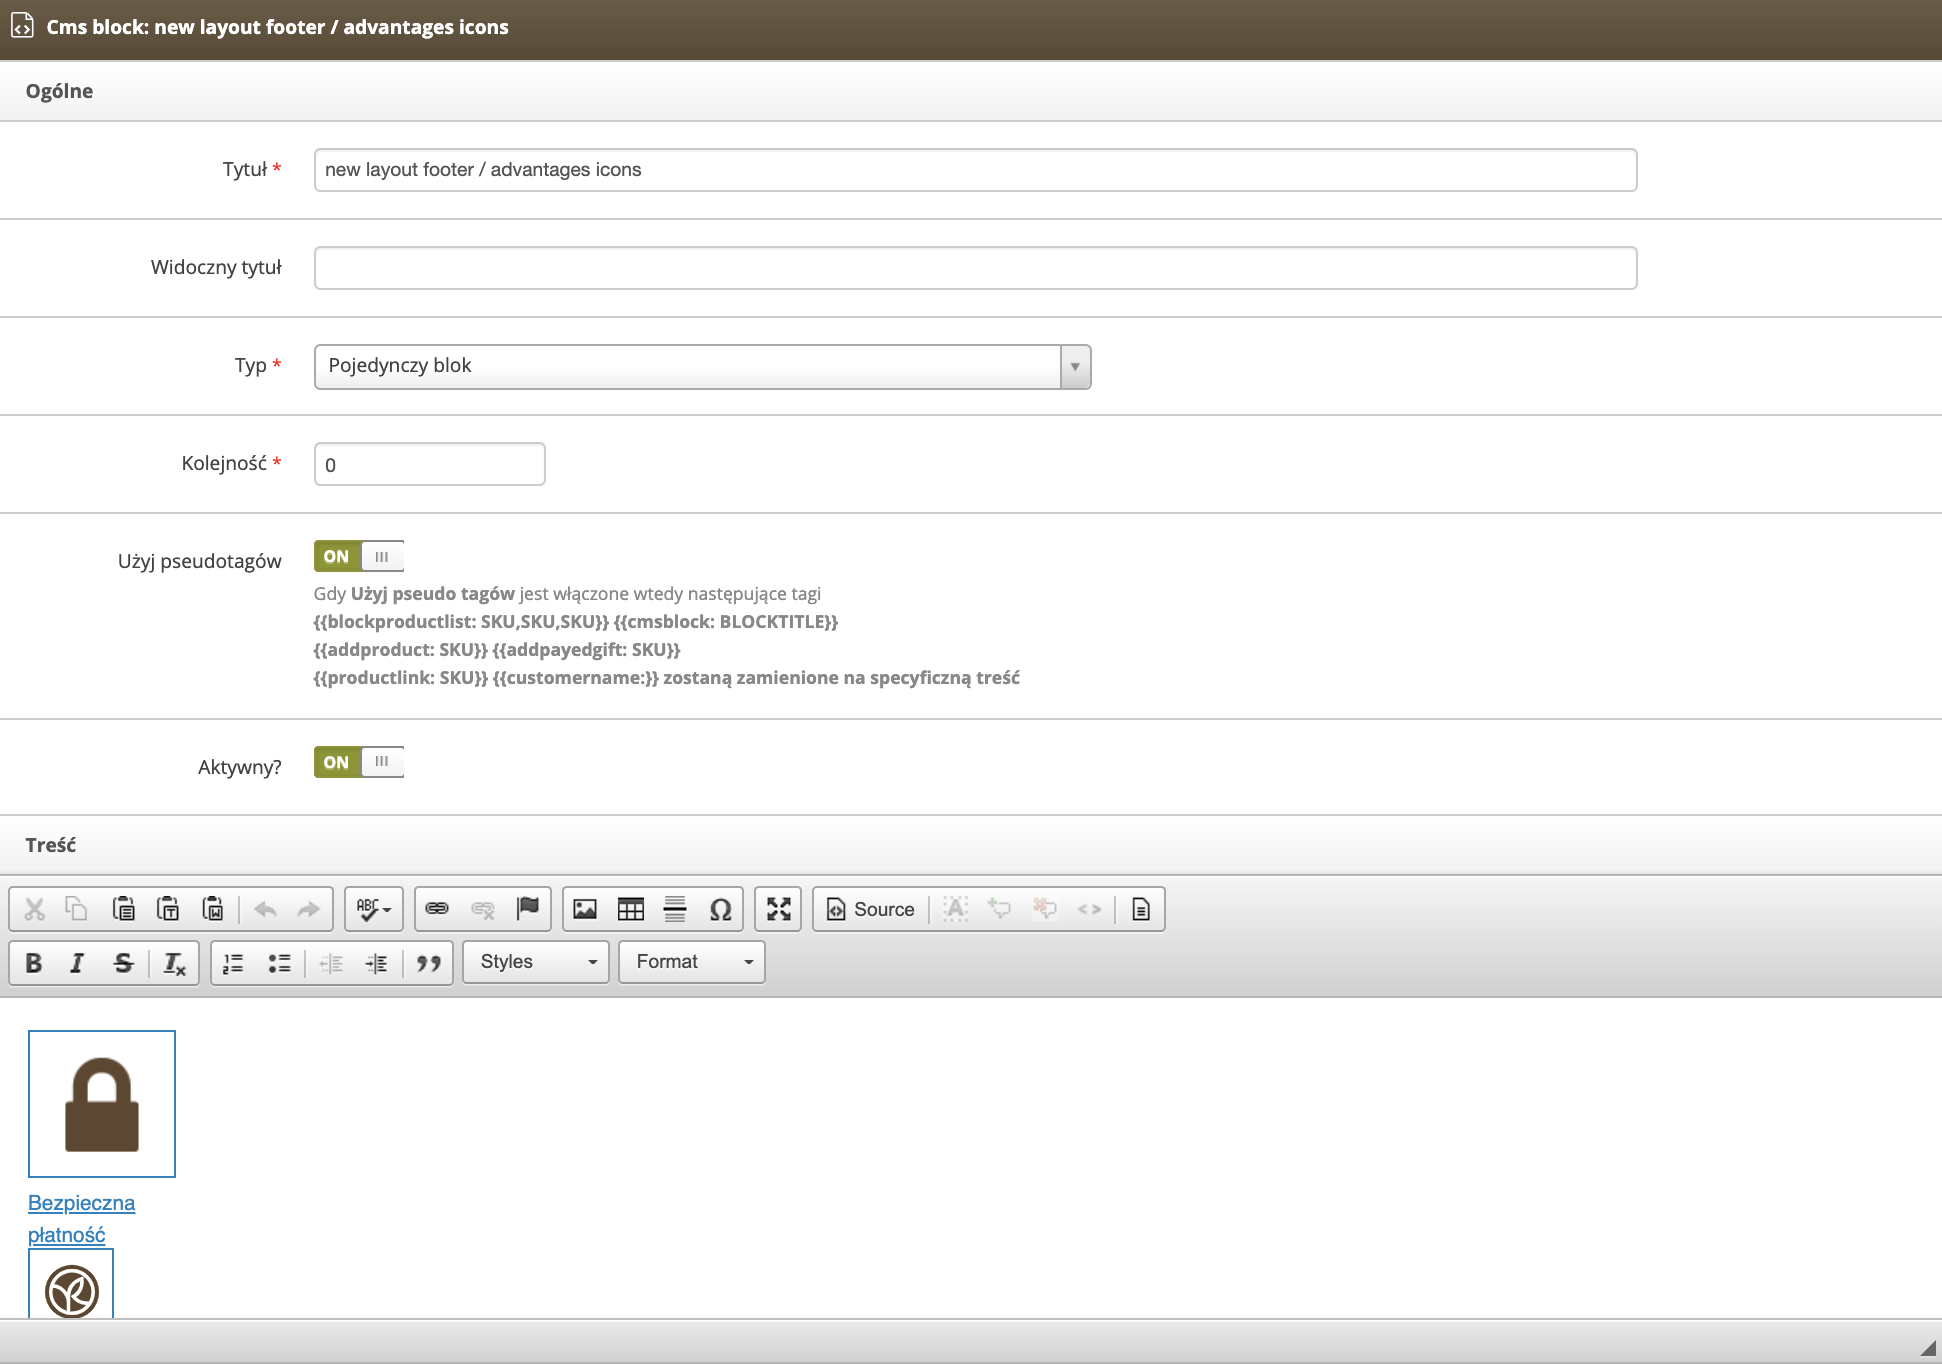Toggle the Aktywny? switch
This screenshot has height=1364, width=1942.
click(359, 762)
